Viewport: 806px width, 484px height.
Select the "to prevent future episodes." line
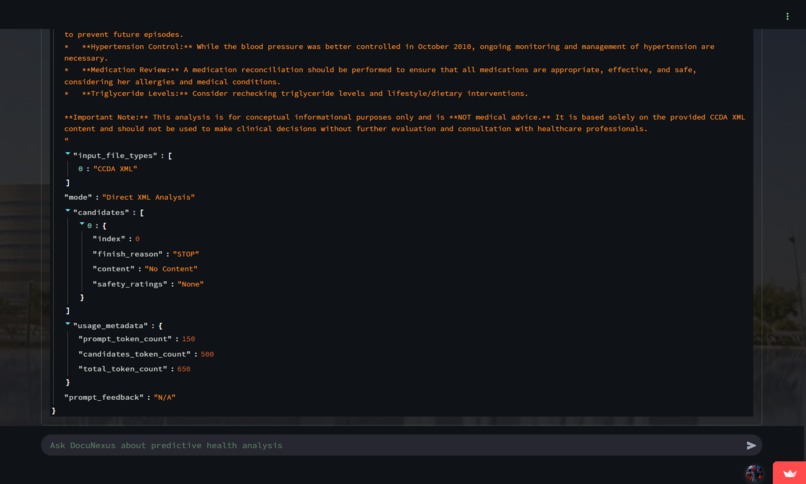point(123,34)
